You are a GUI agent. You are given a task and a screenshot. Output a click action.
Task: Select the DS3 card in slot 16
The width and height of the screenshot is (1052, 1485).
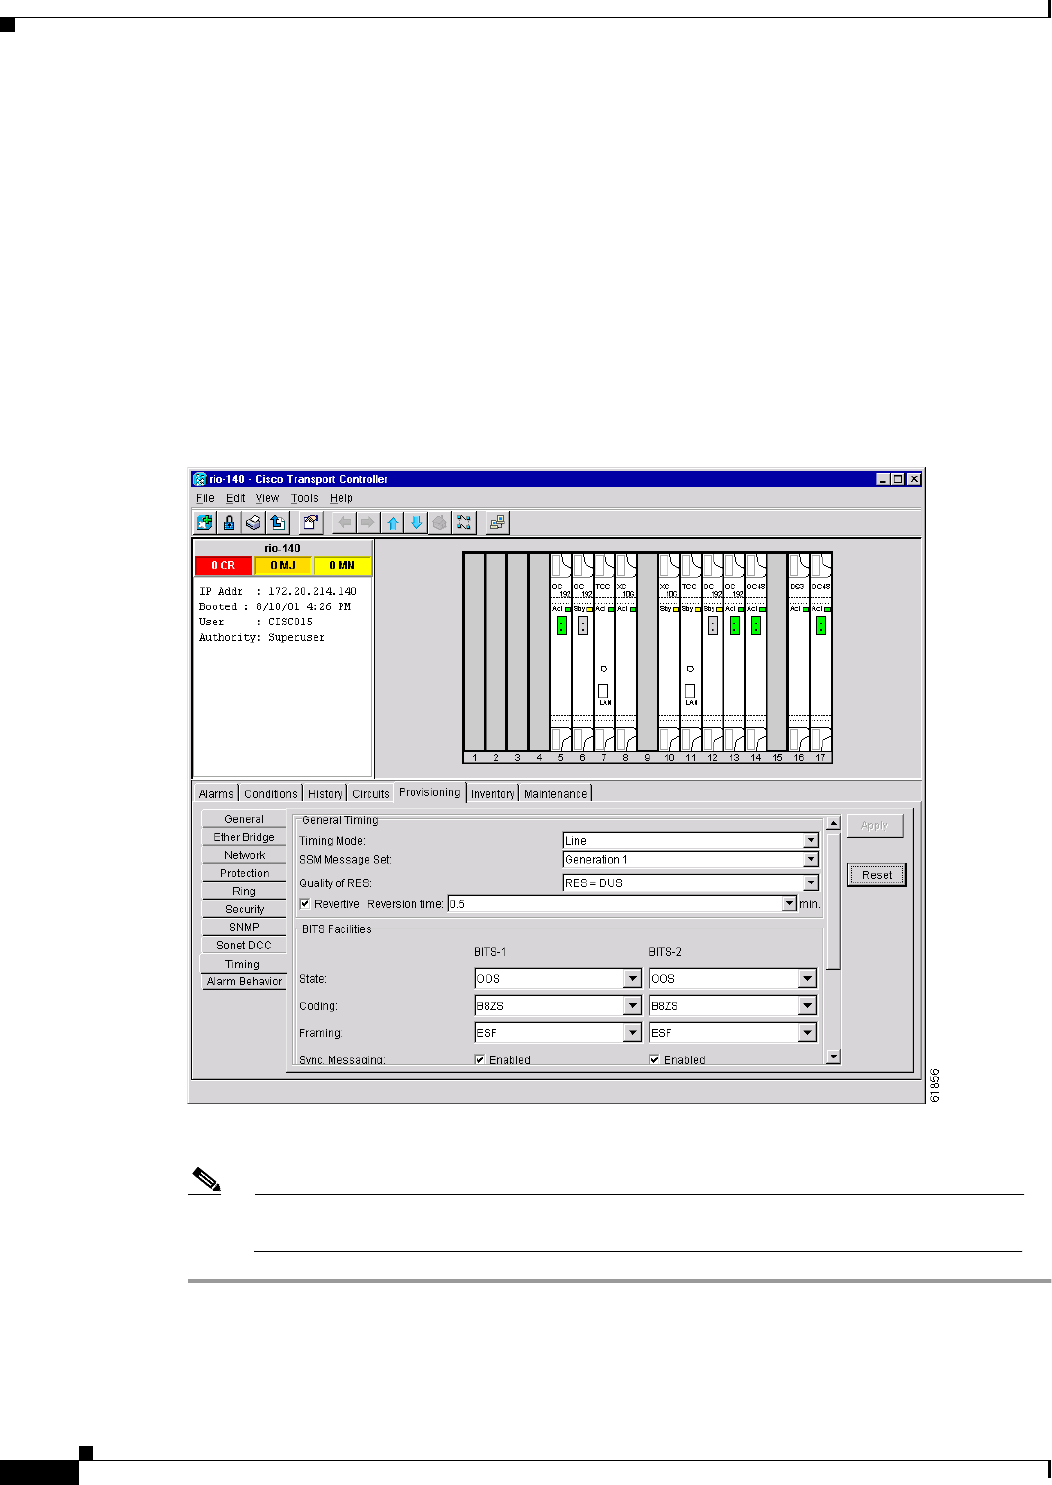click(x=799, y=652)
